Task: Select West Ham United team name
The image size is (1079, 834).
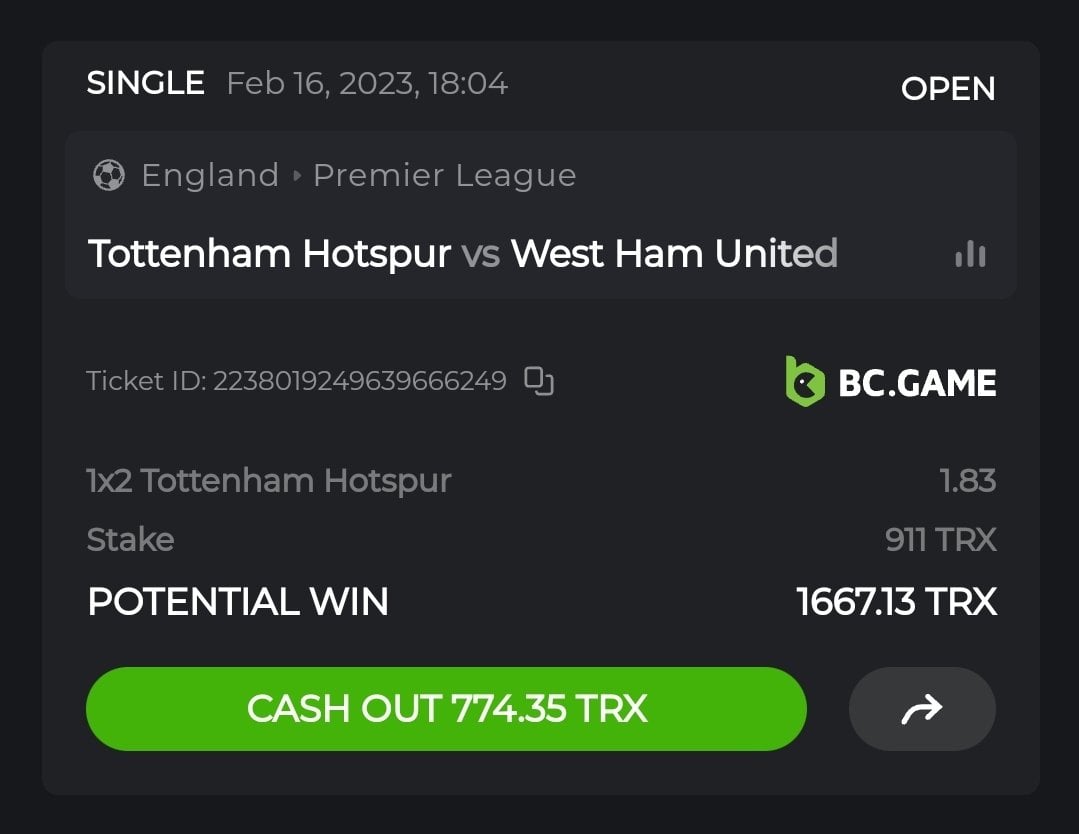Action: tap(674, 254)
